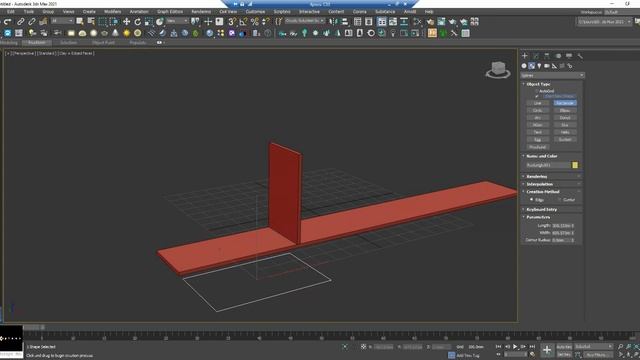The height and width of the screenshot is (360, 640).
Task: Toggle Angle Snap icon
Action: tap(243, 22)
